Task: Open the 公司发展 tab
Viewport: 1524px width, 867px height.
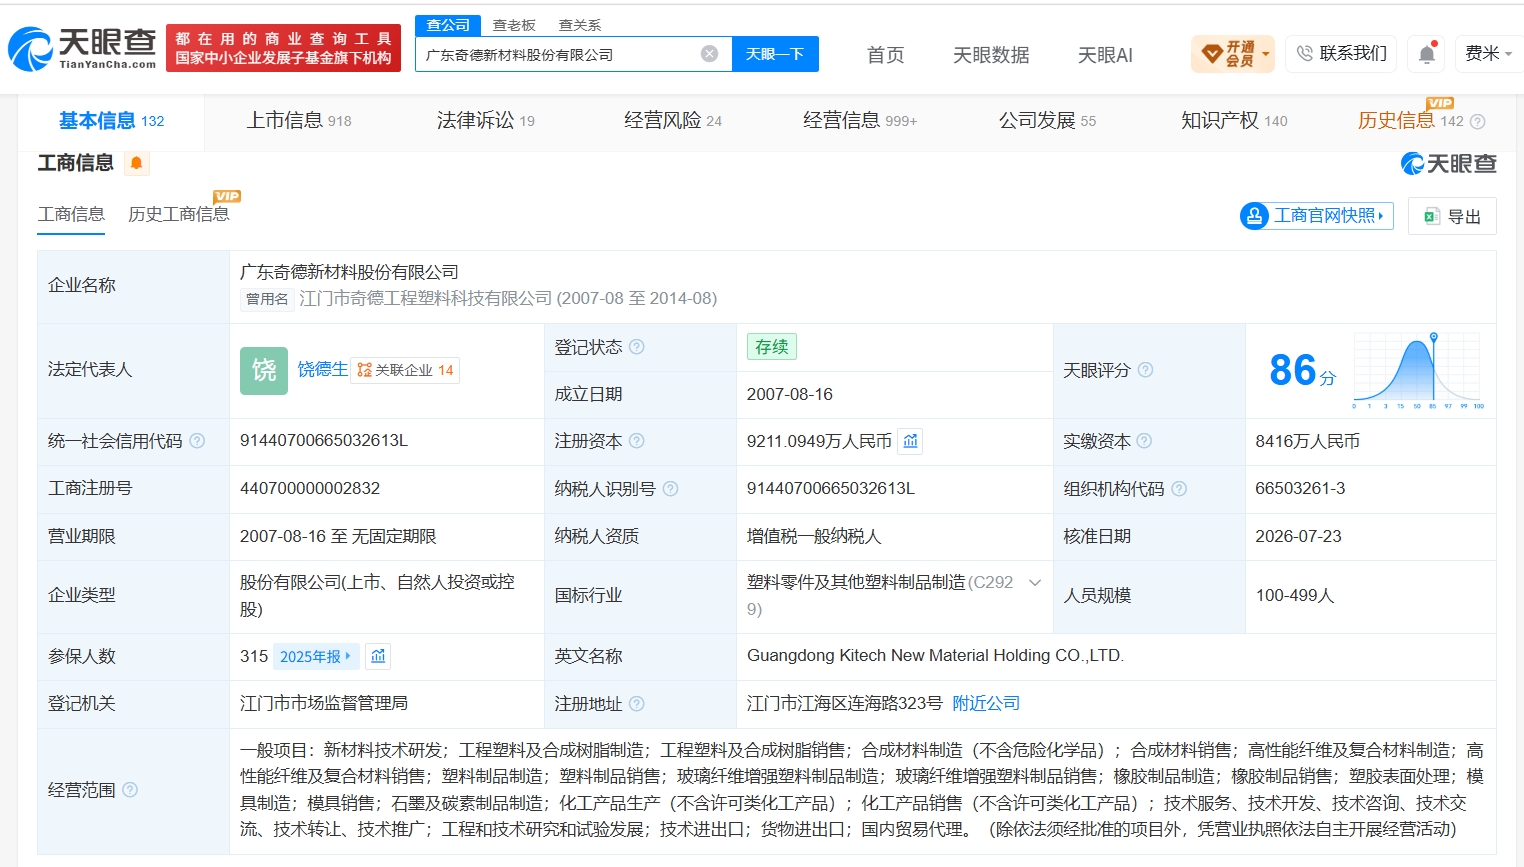Action: (1047, 121)
